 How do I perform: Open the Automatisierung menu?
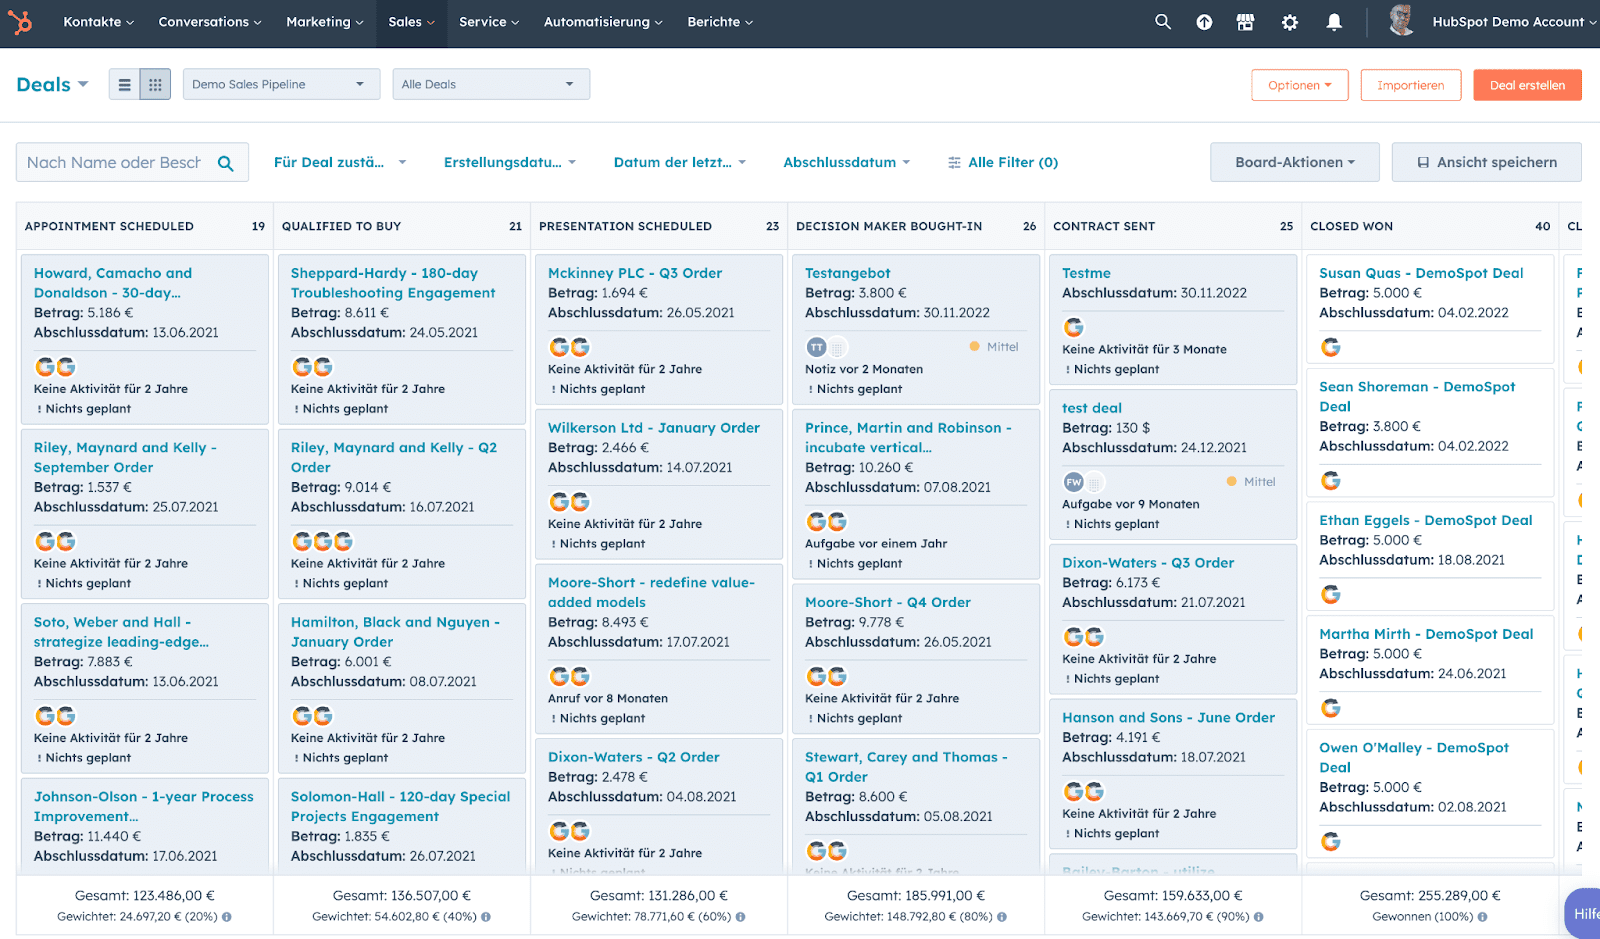[x=603, y=22]
